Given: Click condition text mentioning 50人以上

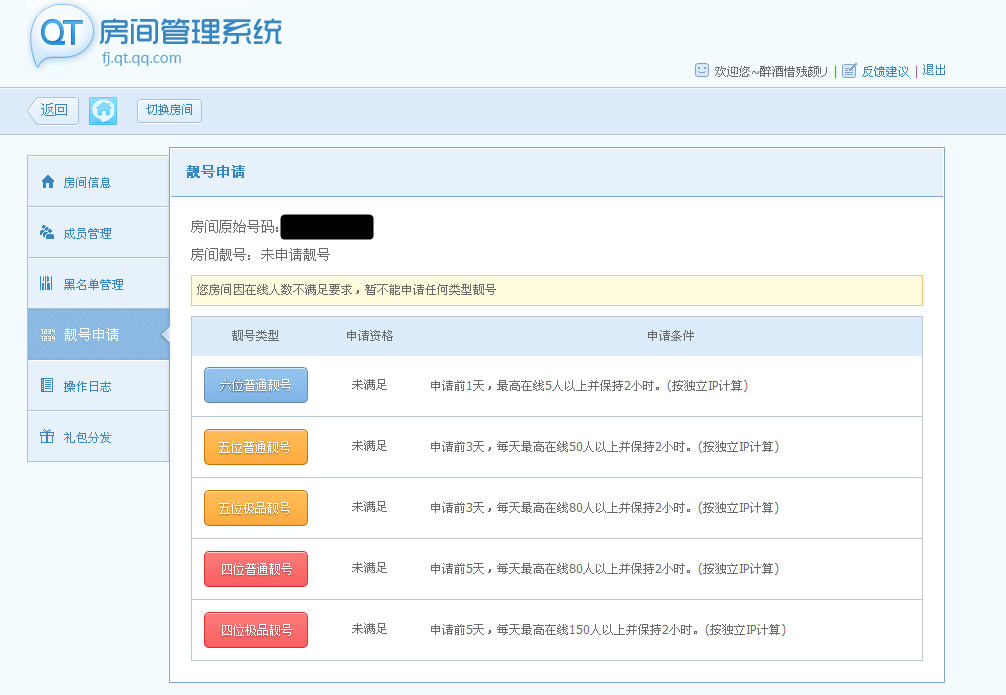Looking at the screenshot, I should (604, 447).
